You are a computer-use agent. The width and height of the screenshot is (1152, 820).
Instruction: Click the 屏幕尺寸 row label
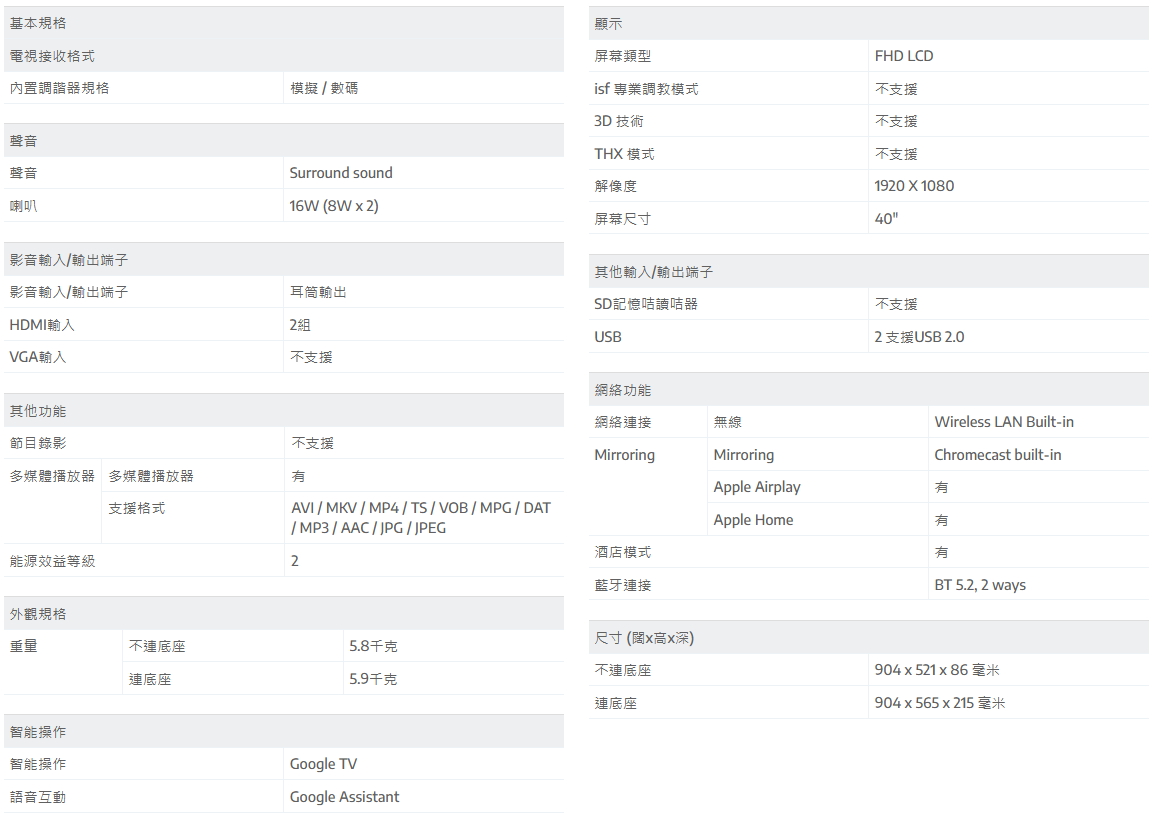[x=622, y=219]
